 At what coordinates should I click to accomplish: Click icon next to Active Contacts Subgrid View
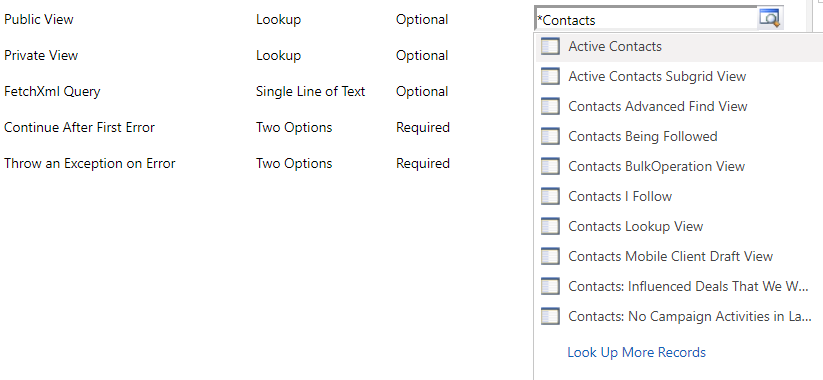point(550,76)
